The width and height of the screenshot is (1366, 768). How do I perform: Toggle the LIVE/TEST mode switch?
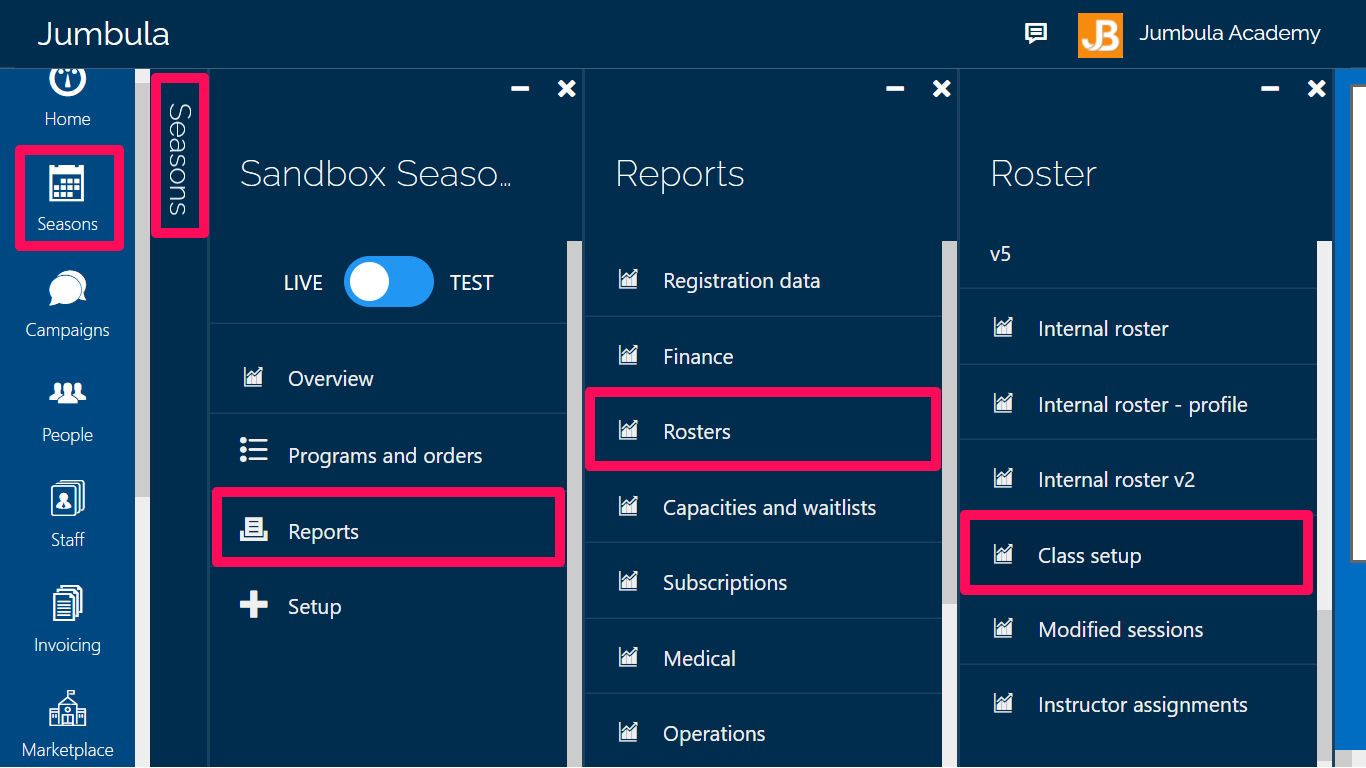pos(389,282)
